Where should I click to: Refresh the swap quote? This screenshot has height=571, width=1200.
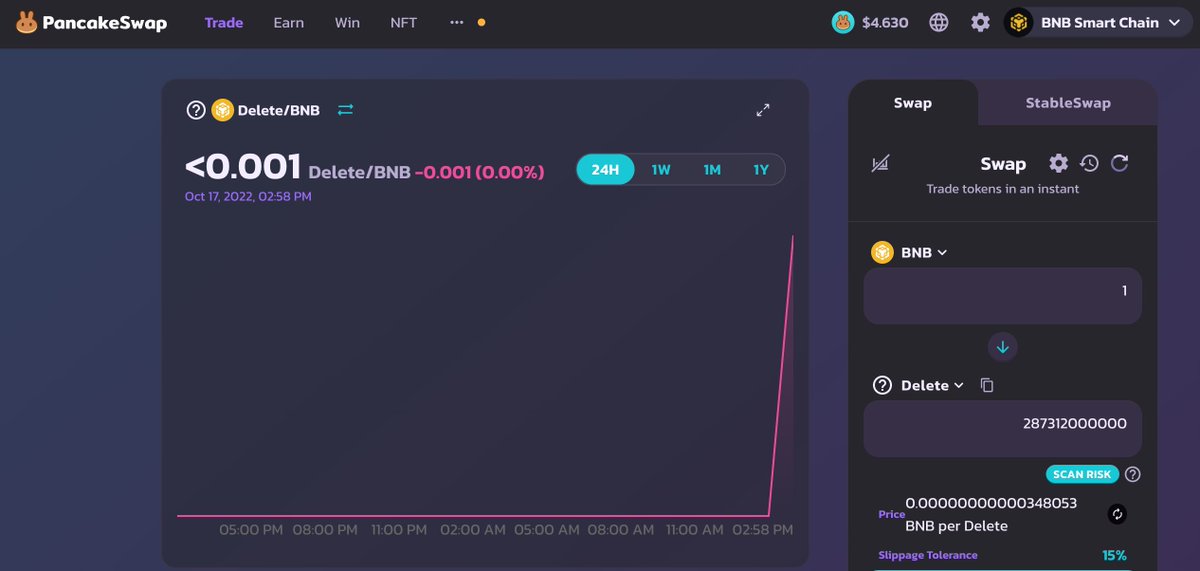pyautogui.click(x=1120, y=163)
